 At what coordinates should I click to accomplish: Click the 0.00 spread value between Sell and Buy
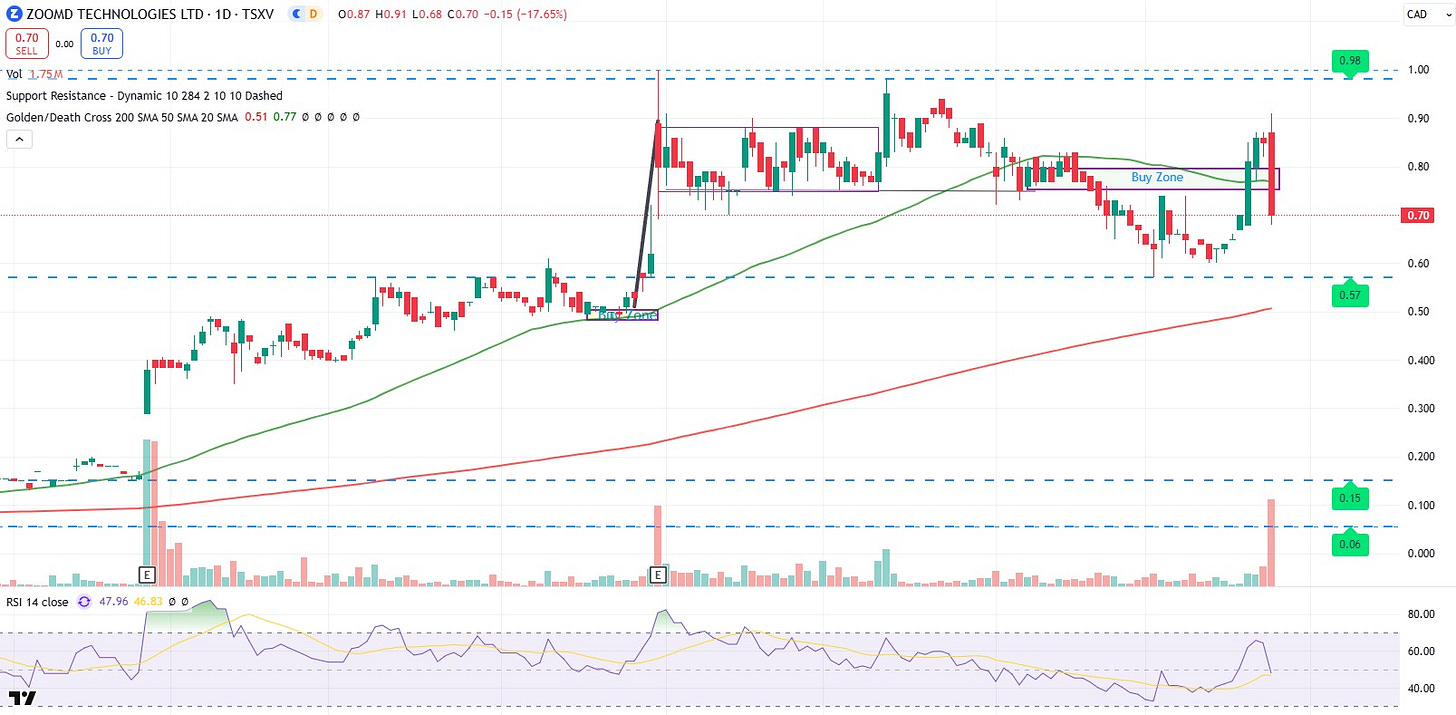coord(64,44)
